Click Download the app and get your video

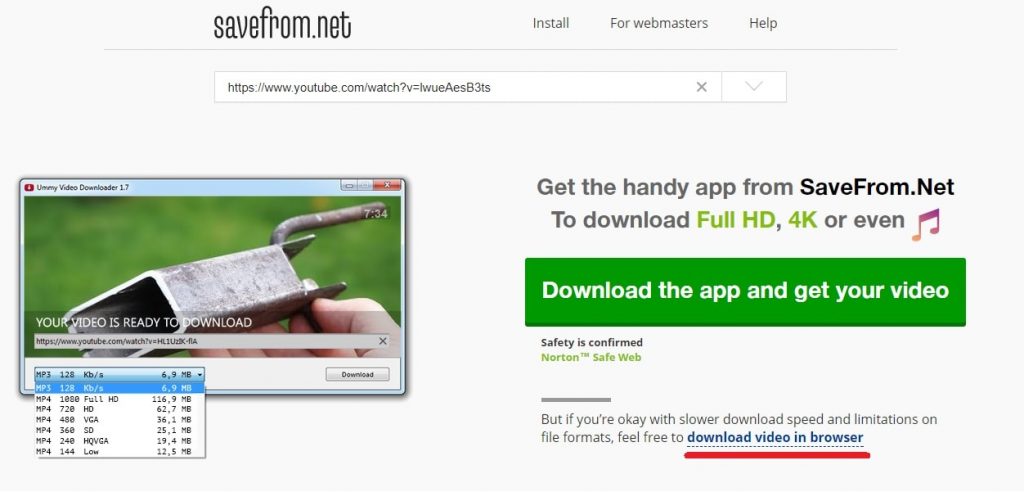click(x=745, y=291)
